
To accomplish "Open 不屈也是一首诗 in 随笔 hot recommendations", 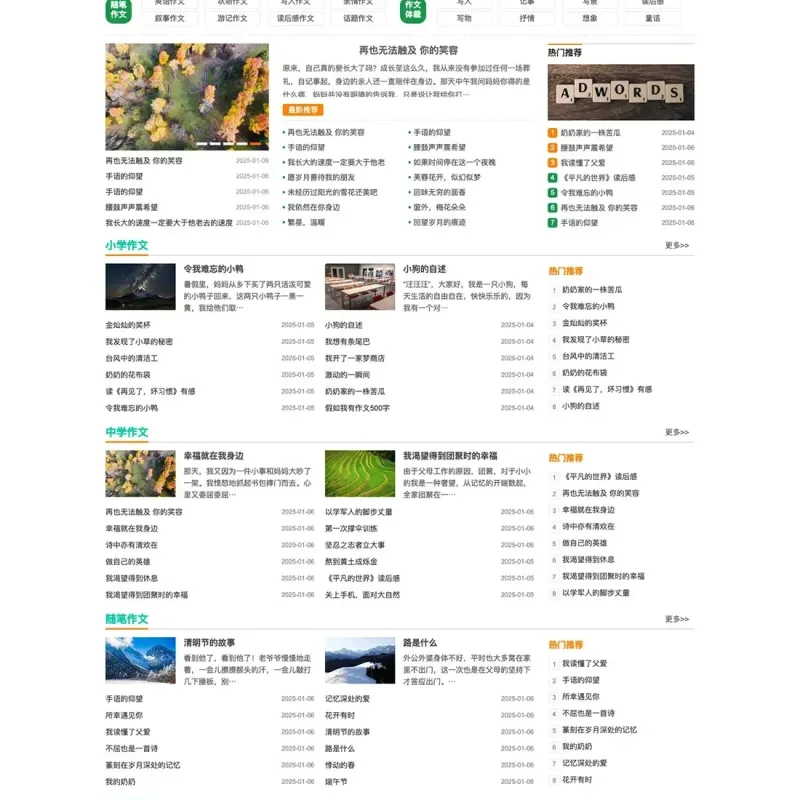I will coord(588,713).
